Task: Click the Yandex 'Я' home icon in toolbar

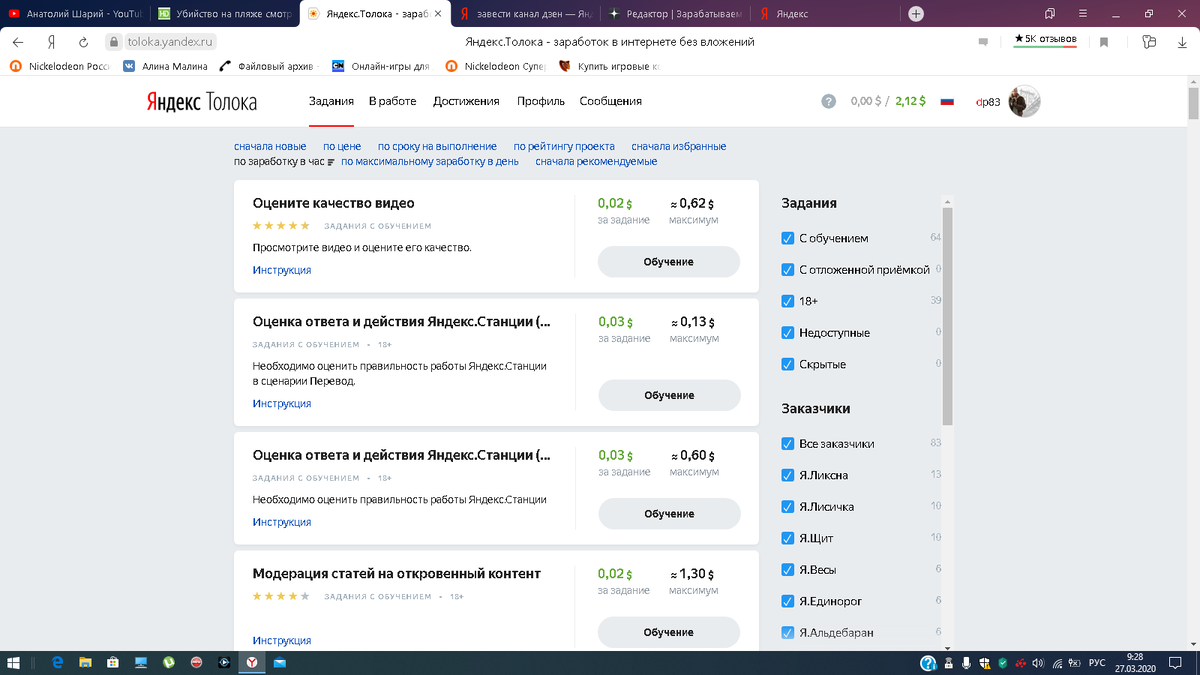Action: (x=50, y=42)
